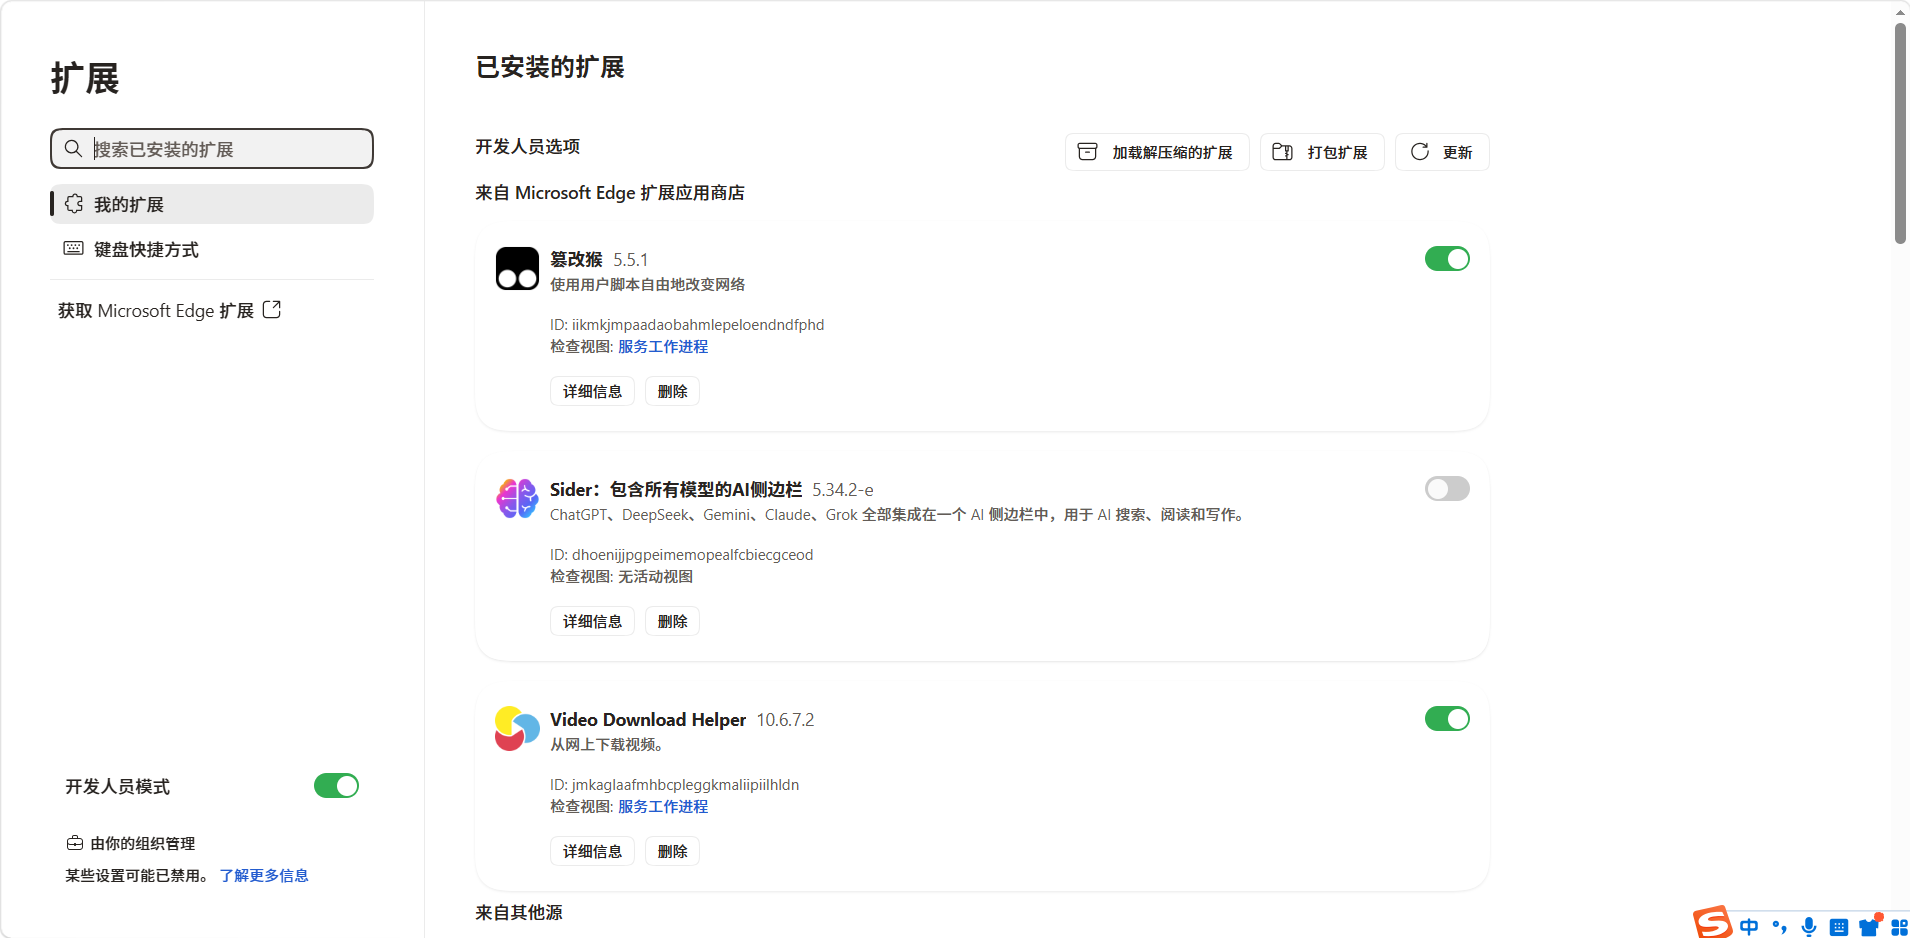Click 从网上下载视频。 description text
Image resolution: width=1910 pixels, height=938 pixels.
(607, 744)
